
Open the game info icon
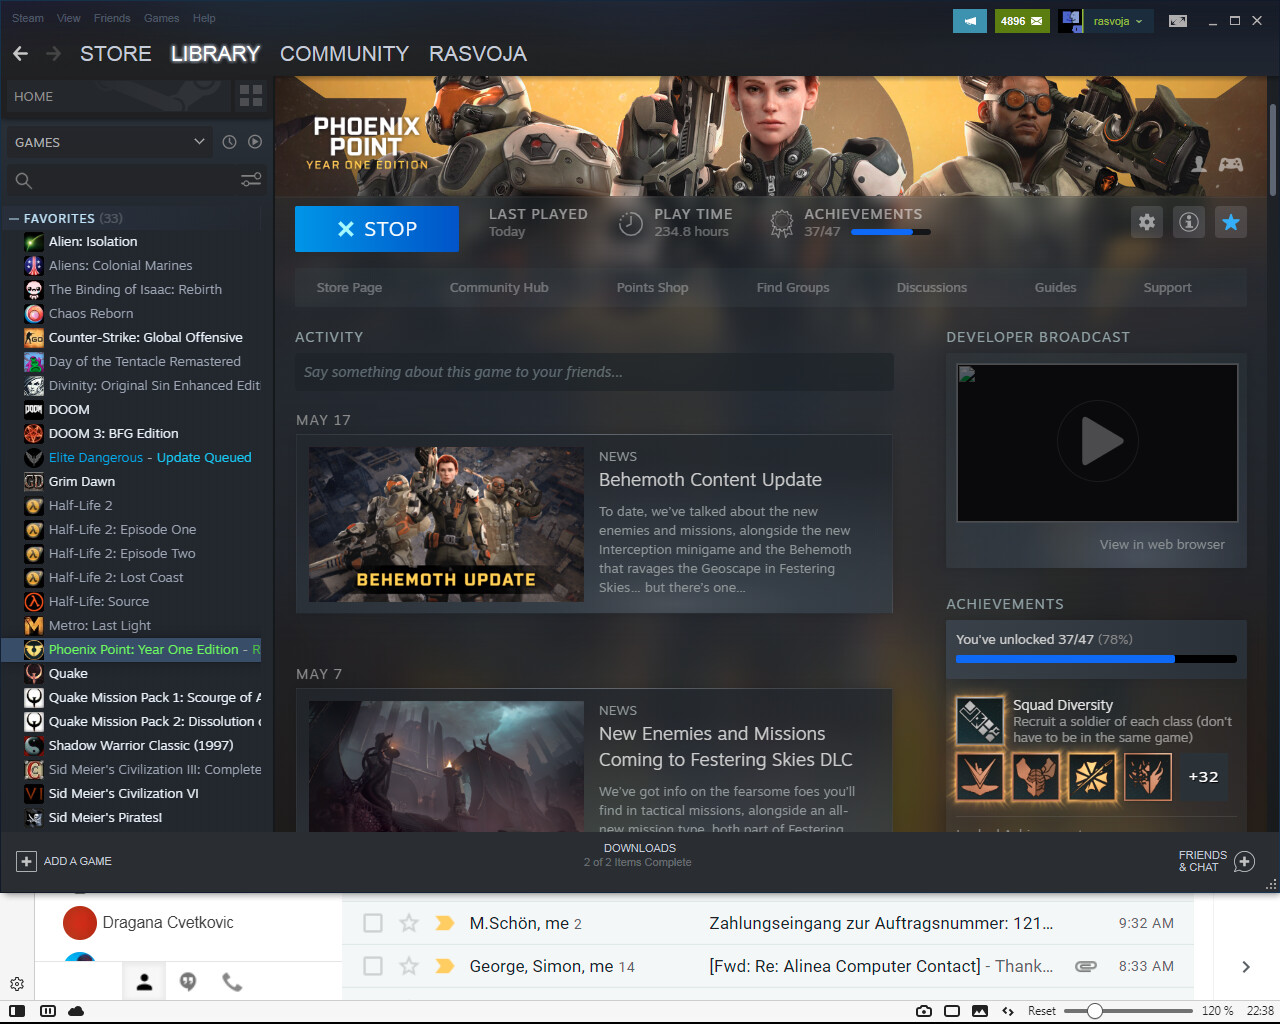click(1189, 222)
